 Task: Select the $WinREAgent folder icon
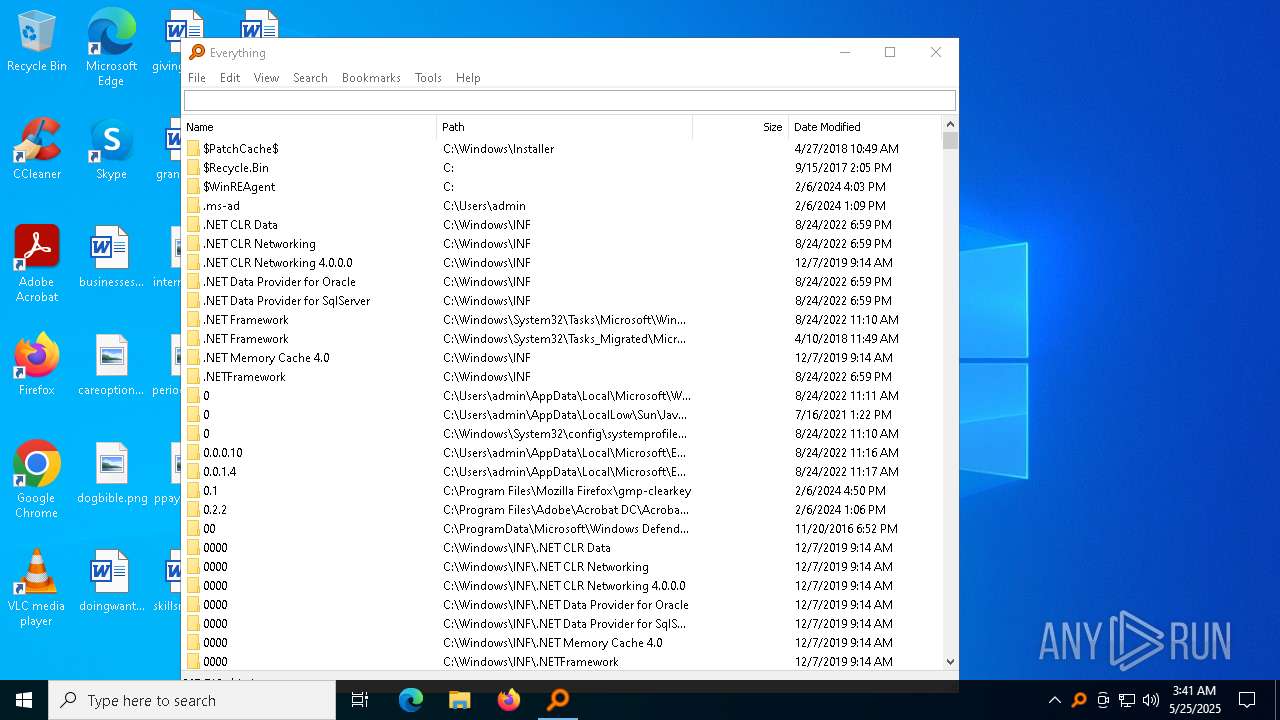[x=193, y=187]
